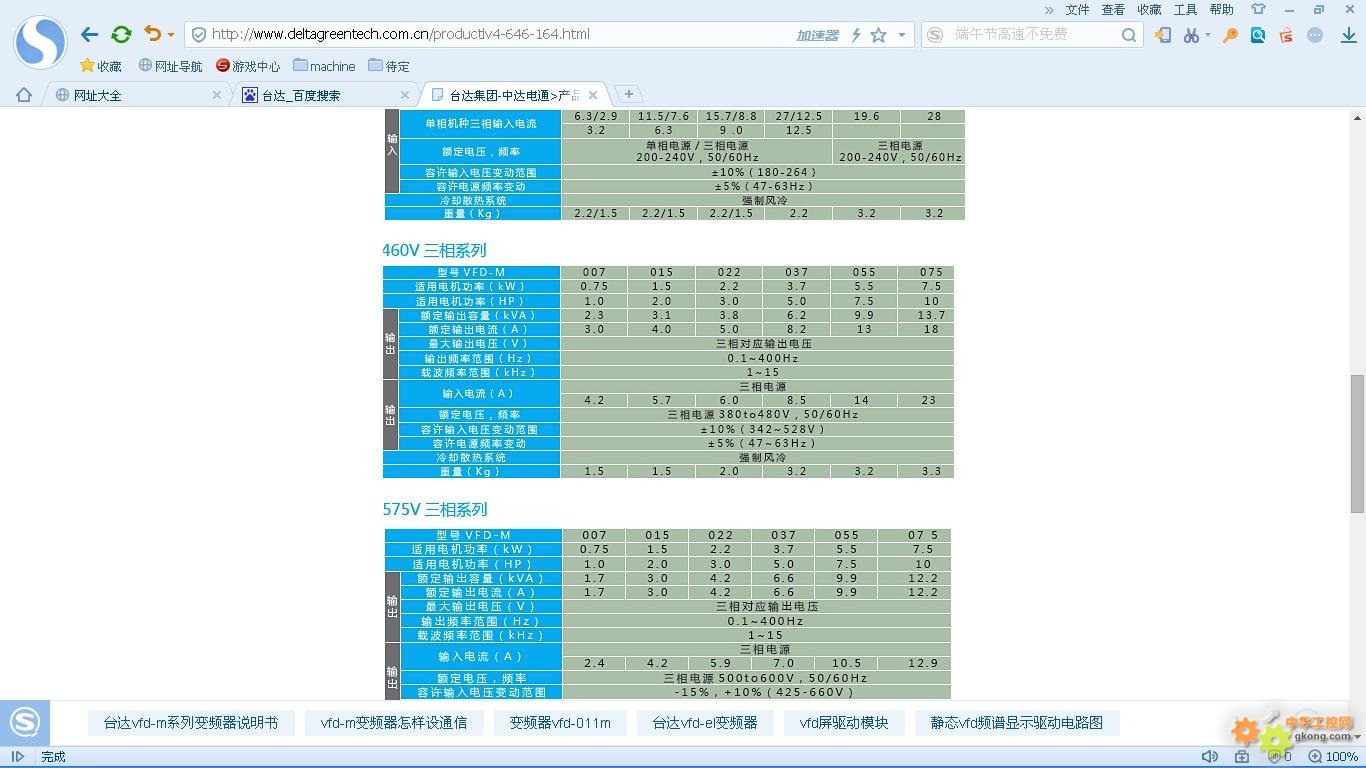This screenshot has width=1366, height=768.
Task: Open the 收藏 menu
Action: pos(1149,9)
